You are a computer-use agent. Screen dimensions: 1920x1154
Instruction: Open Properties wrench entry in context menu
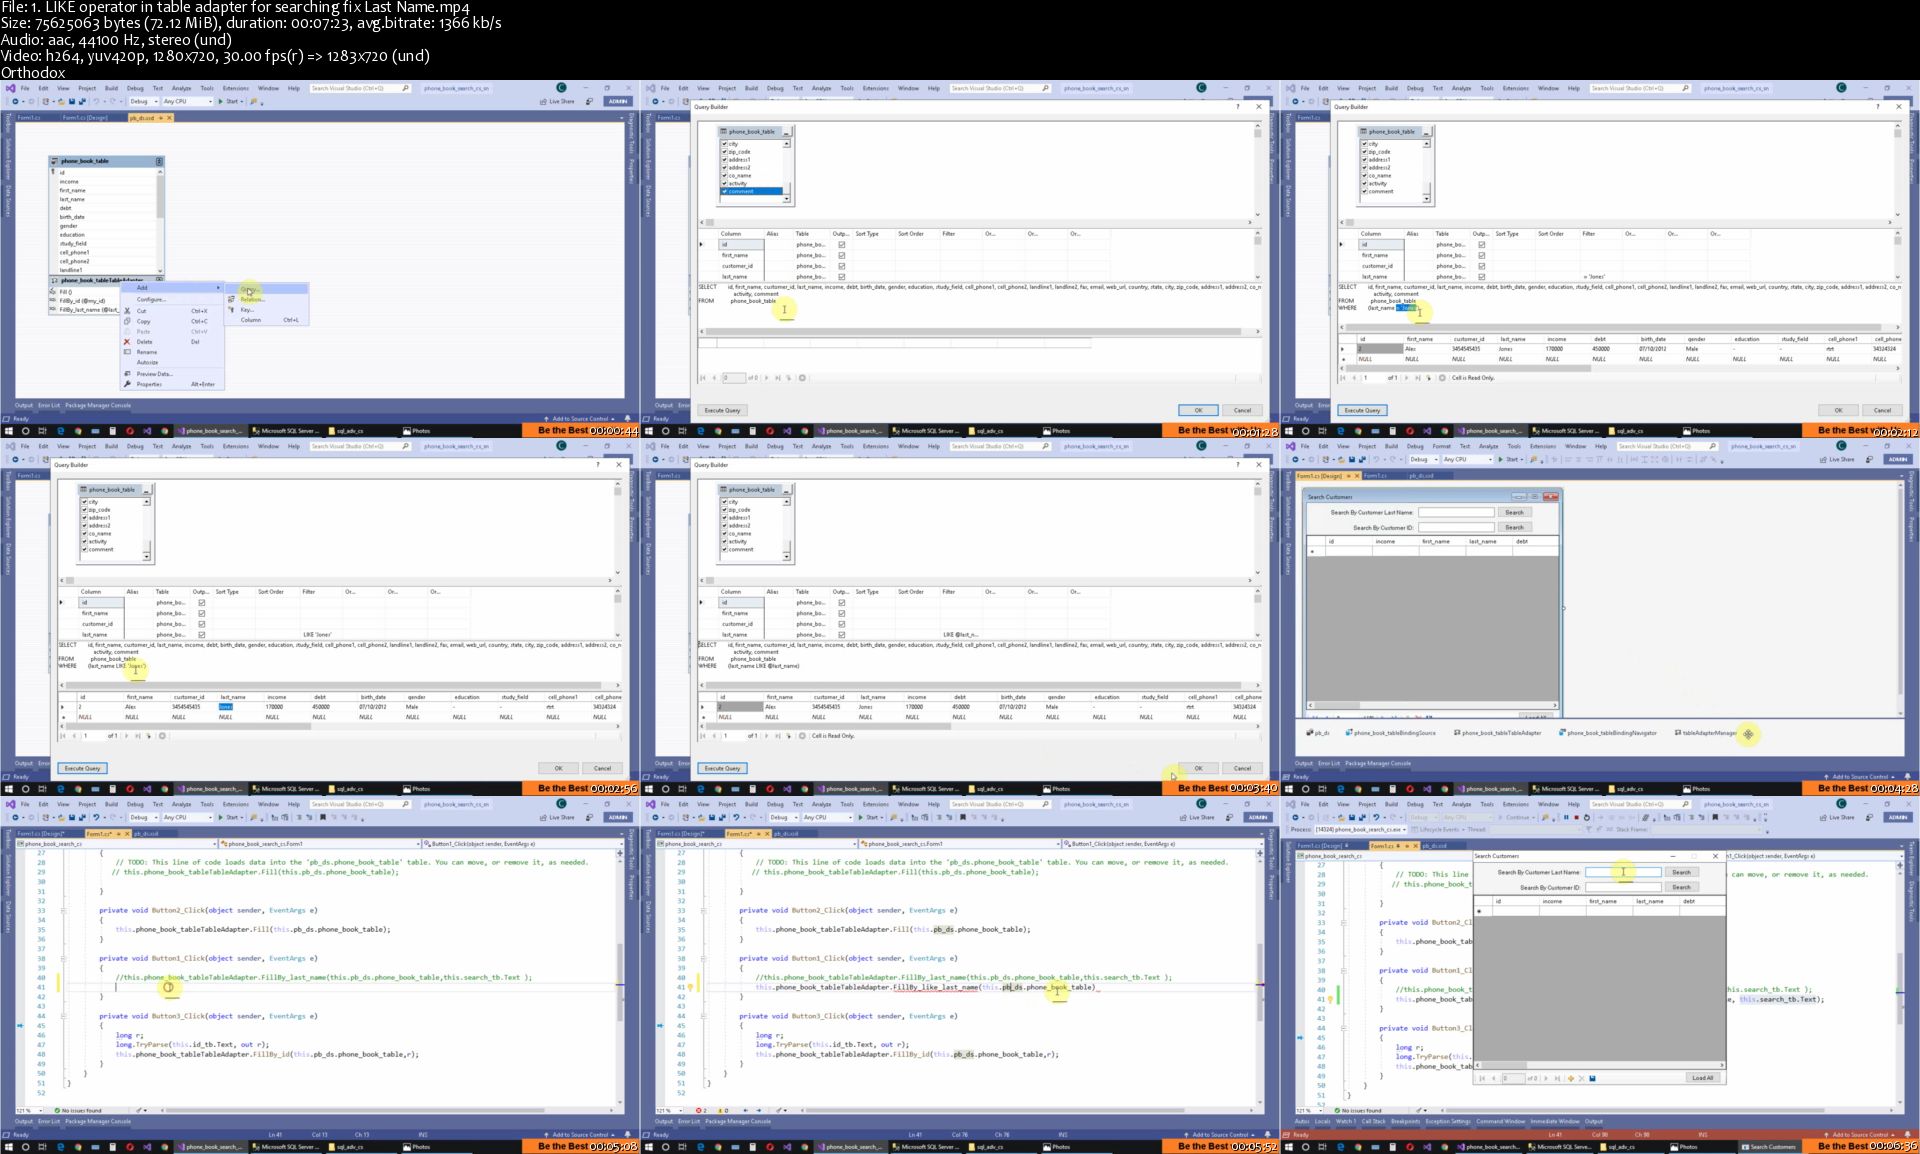pyautogui.click(x=149, y=384)
